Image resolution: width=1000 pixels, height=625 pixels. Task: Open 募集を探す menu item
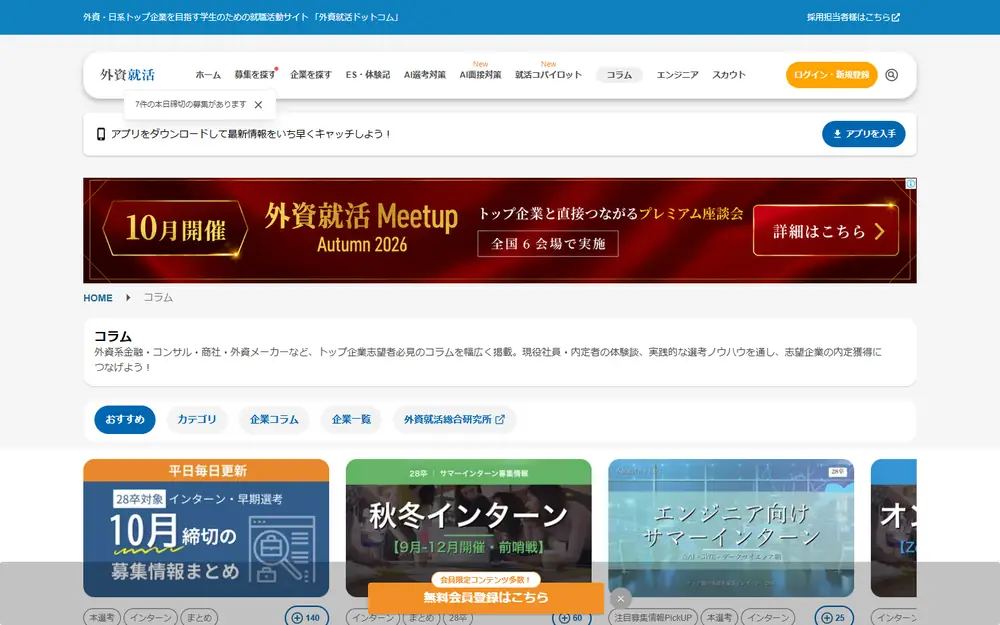pyautogui.click(x=255, y=75)
